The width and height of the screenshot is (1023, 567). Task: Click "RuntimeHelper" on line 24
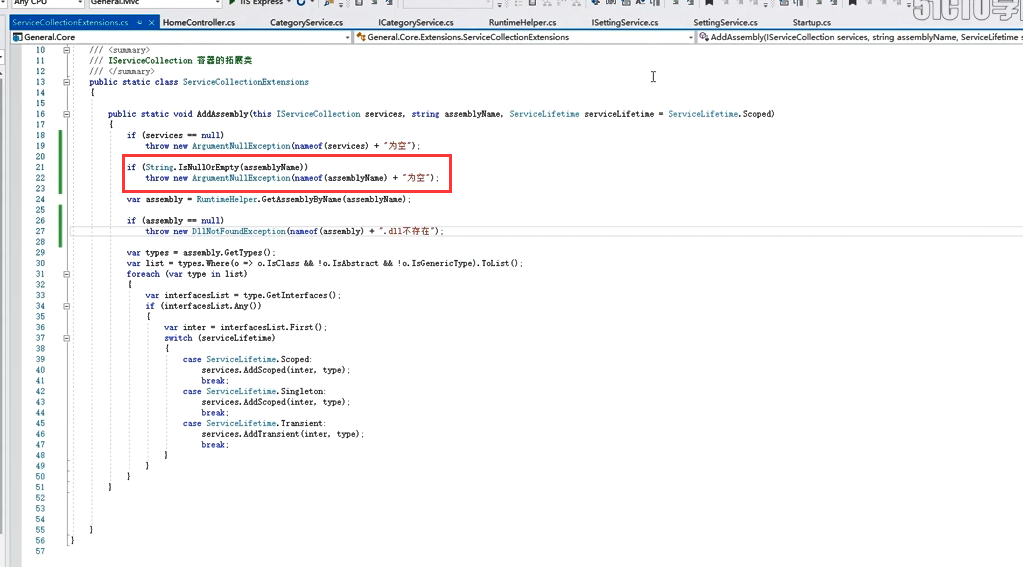click(227, 200)
